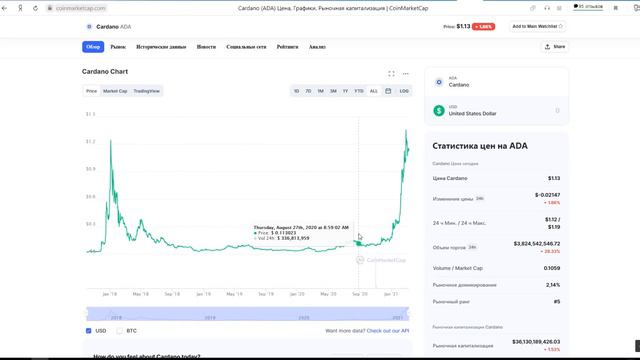Screen dimensions: 640x360
Task: Expand chart to fullscreen
Action: point(391,73)
